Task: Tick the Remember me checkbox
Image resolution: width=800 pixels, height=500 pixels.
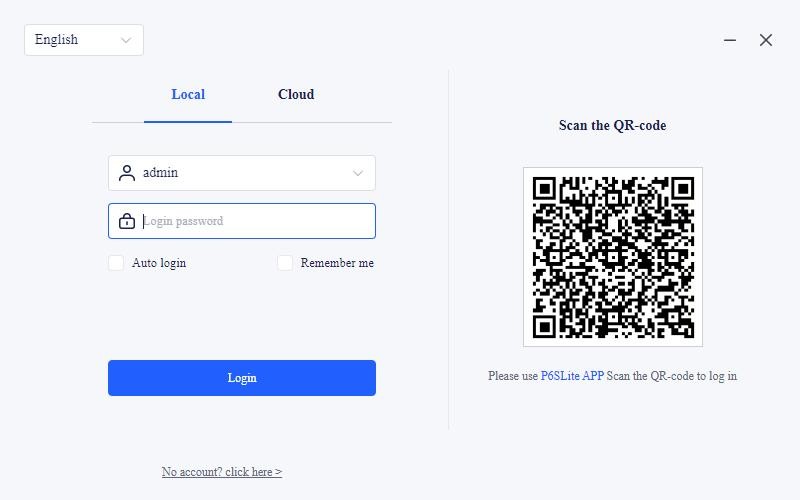Action: (285, 263)
